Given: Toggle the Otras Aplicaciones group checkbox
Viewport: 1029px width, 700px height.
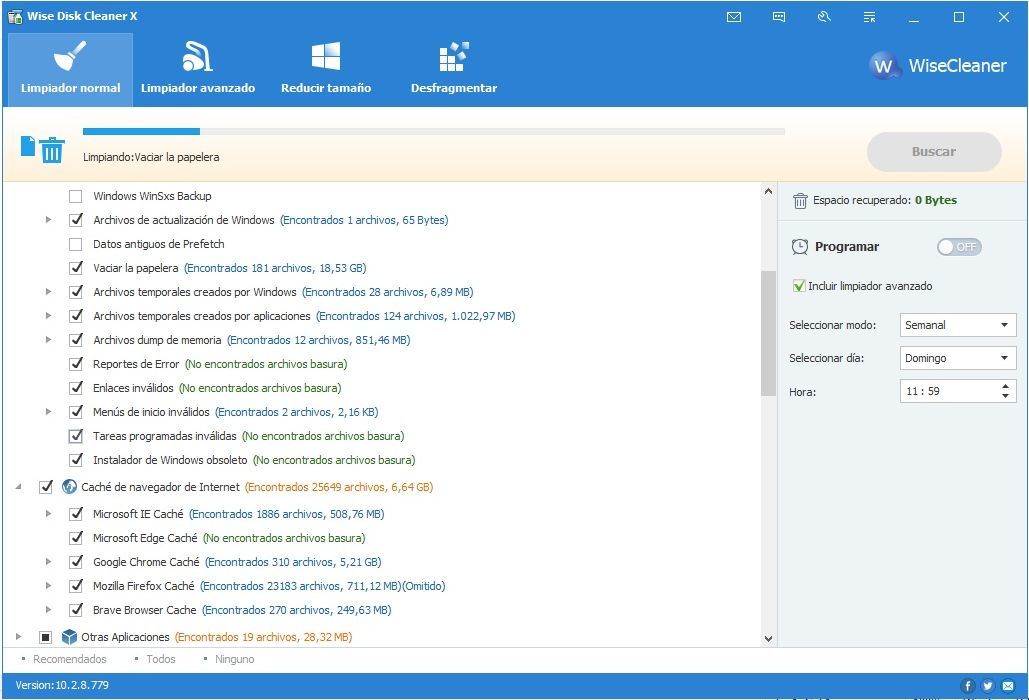Looking at the screenshot, I should 45,637.
